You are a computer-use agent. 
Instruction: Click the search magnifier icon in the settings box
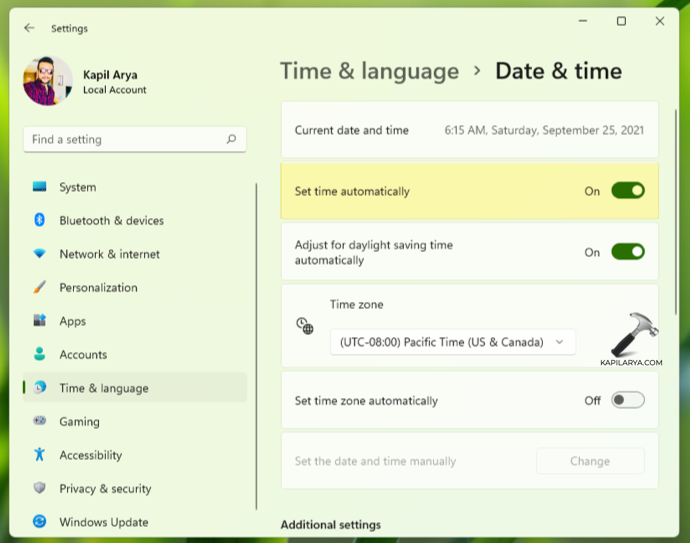[231, 140]
